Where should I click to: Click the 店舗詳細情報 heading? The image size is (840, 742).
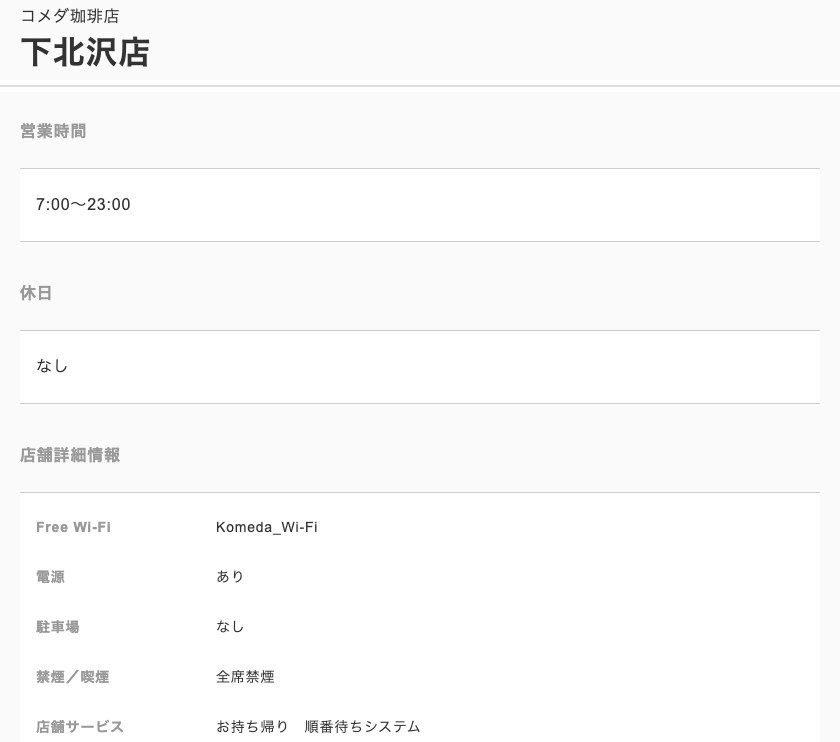pos(70,455)
